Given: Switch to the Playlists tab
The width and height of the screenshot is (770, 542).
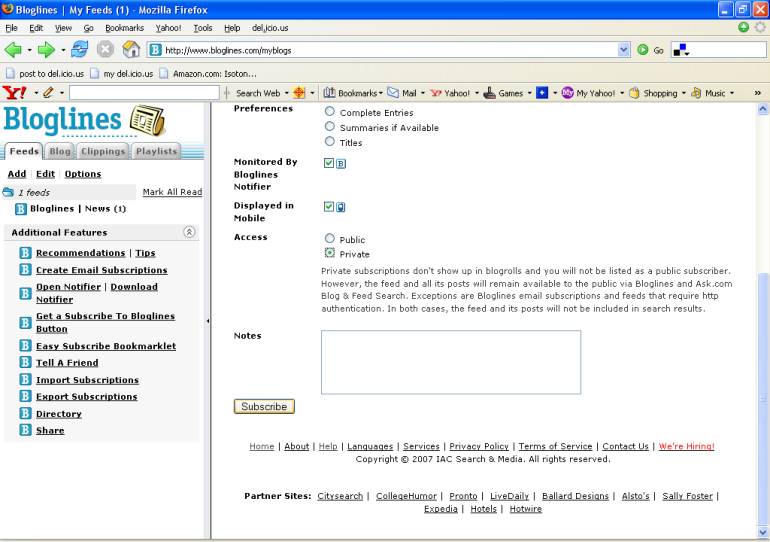Looking at the screenshot, I should [x=156, y=151].
